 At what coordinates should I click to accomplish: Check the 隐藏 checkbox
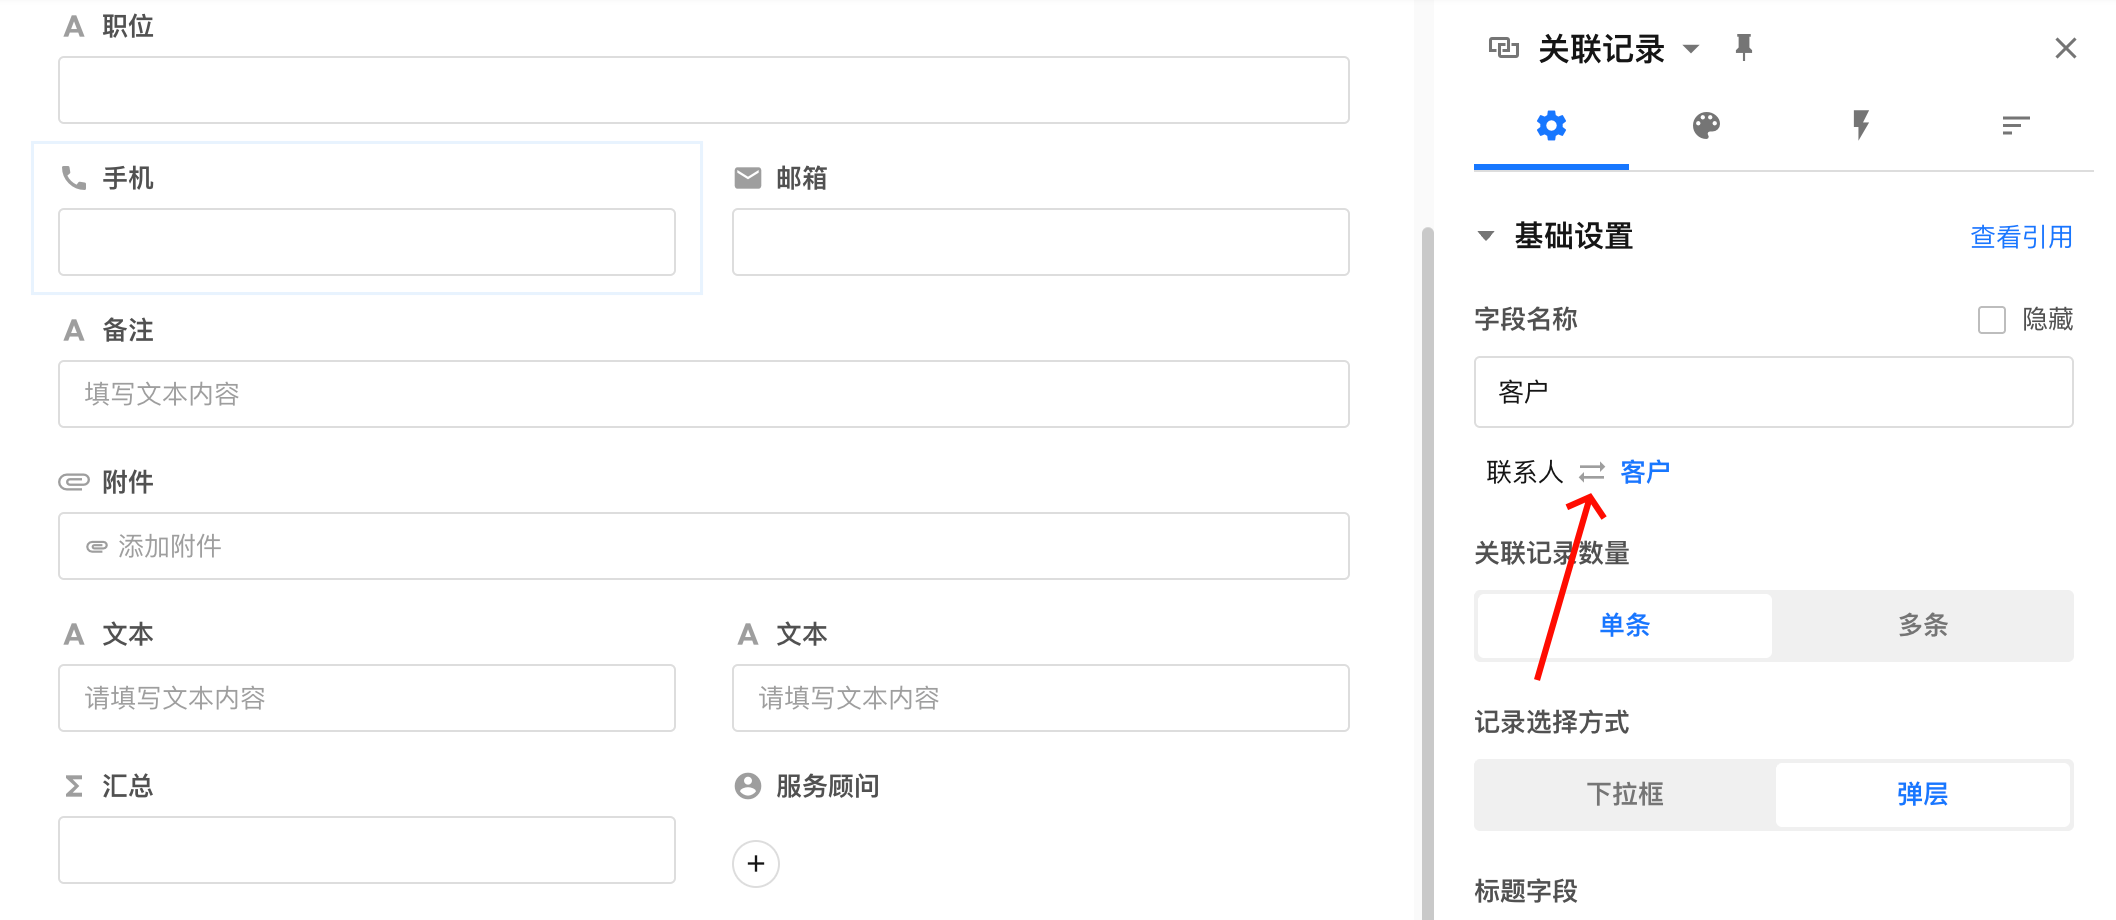tap(1991, 320)
